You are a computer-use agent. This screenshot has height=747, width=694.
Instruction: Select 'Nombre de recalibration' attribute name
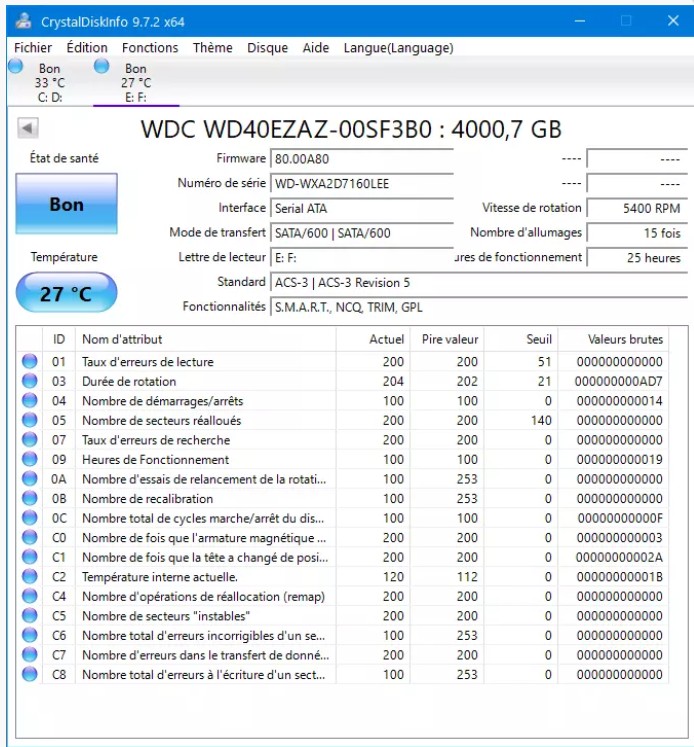click(x=147, y=498)
